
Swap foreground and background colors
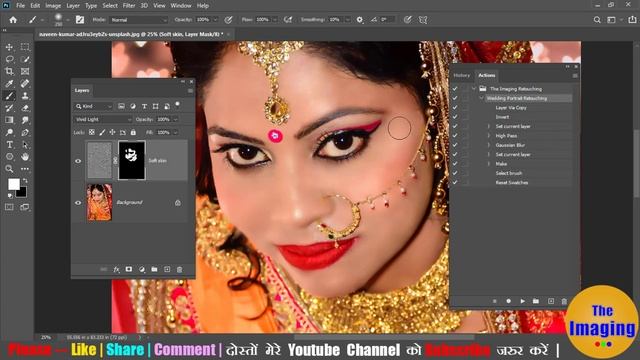[x=25, y=180]
